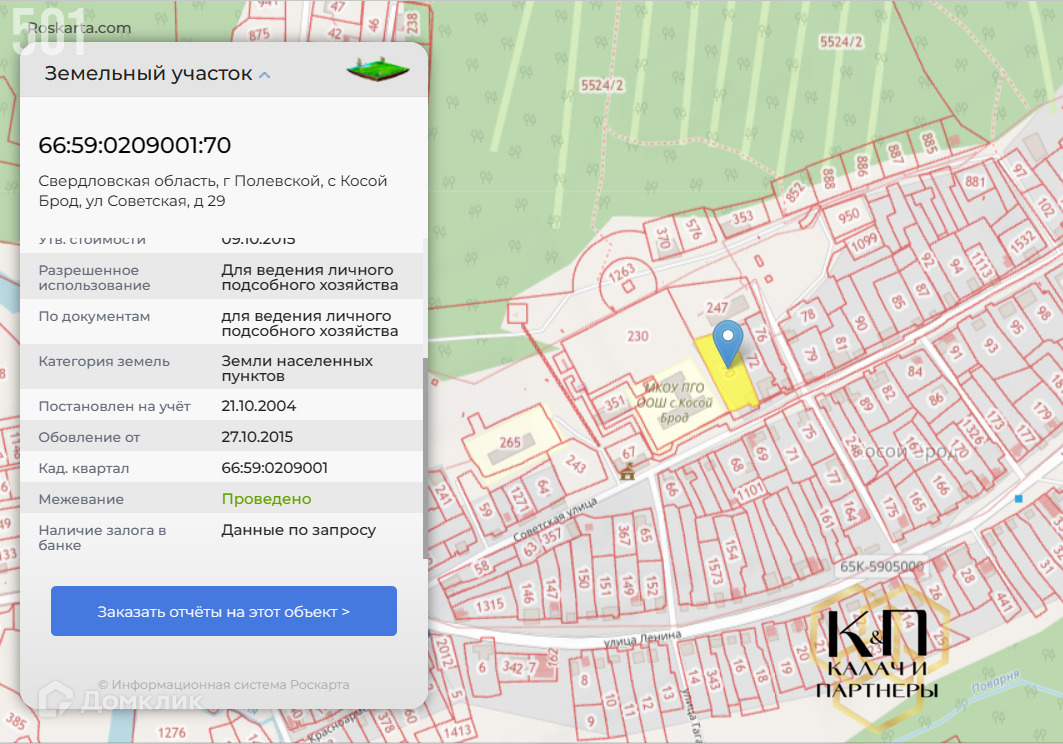This screenshot has height=744, width=1063.
Task: Click the МКОУ ПГО ООШ с.Косой Брод label
Action: (675, 402)
